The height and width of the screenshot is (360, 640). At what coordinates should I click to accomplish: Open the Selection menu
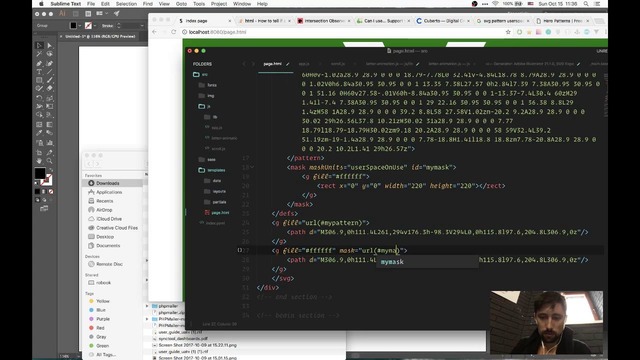(x=126, y=4)
